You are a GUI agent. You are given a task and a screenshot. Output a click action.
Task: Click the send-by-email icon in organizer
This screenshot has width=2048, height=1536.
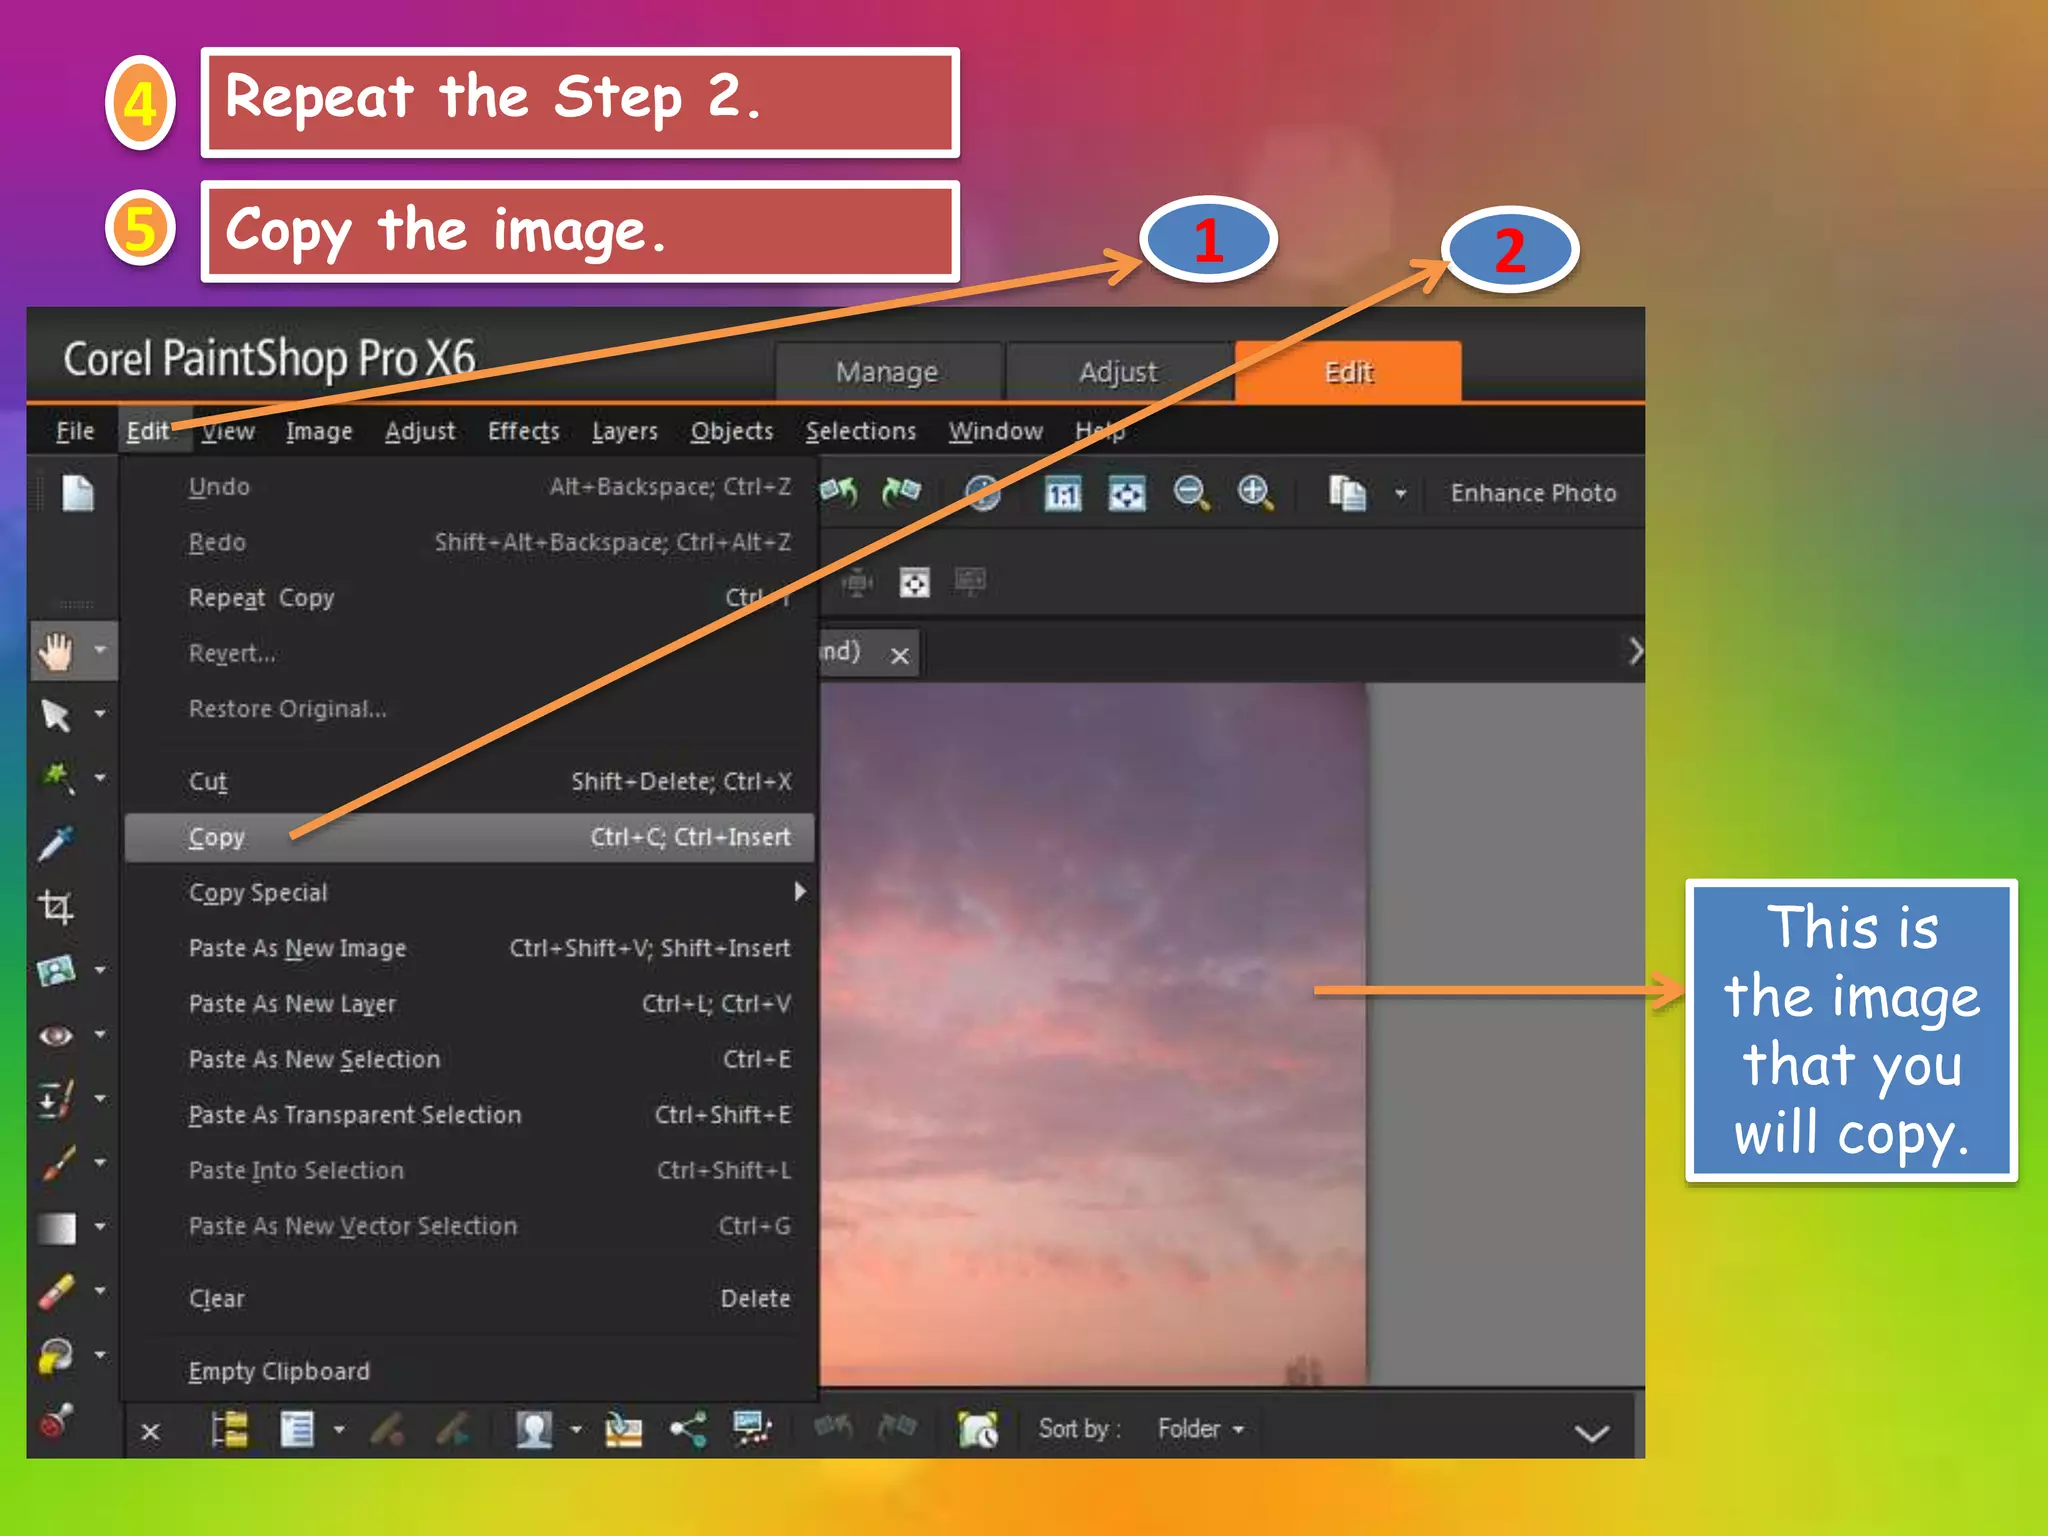pos(624,1429)
